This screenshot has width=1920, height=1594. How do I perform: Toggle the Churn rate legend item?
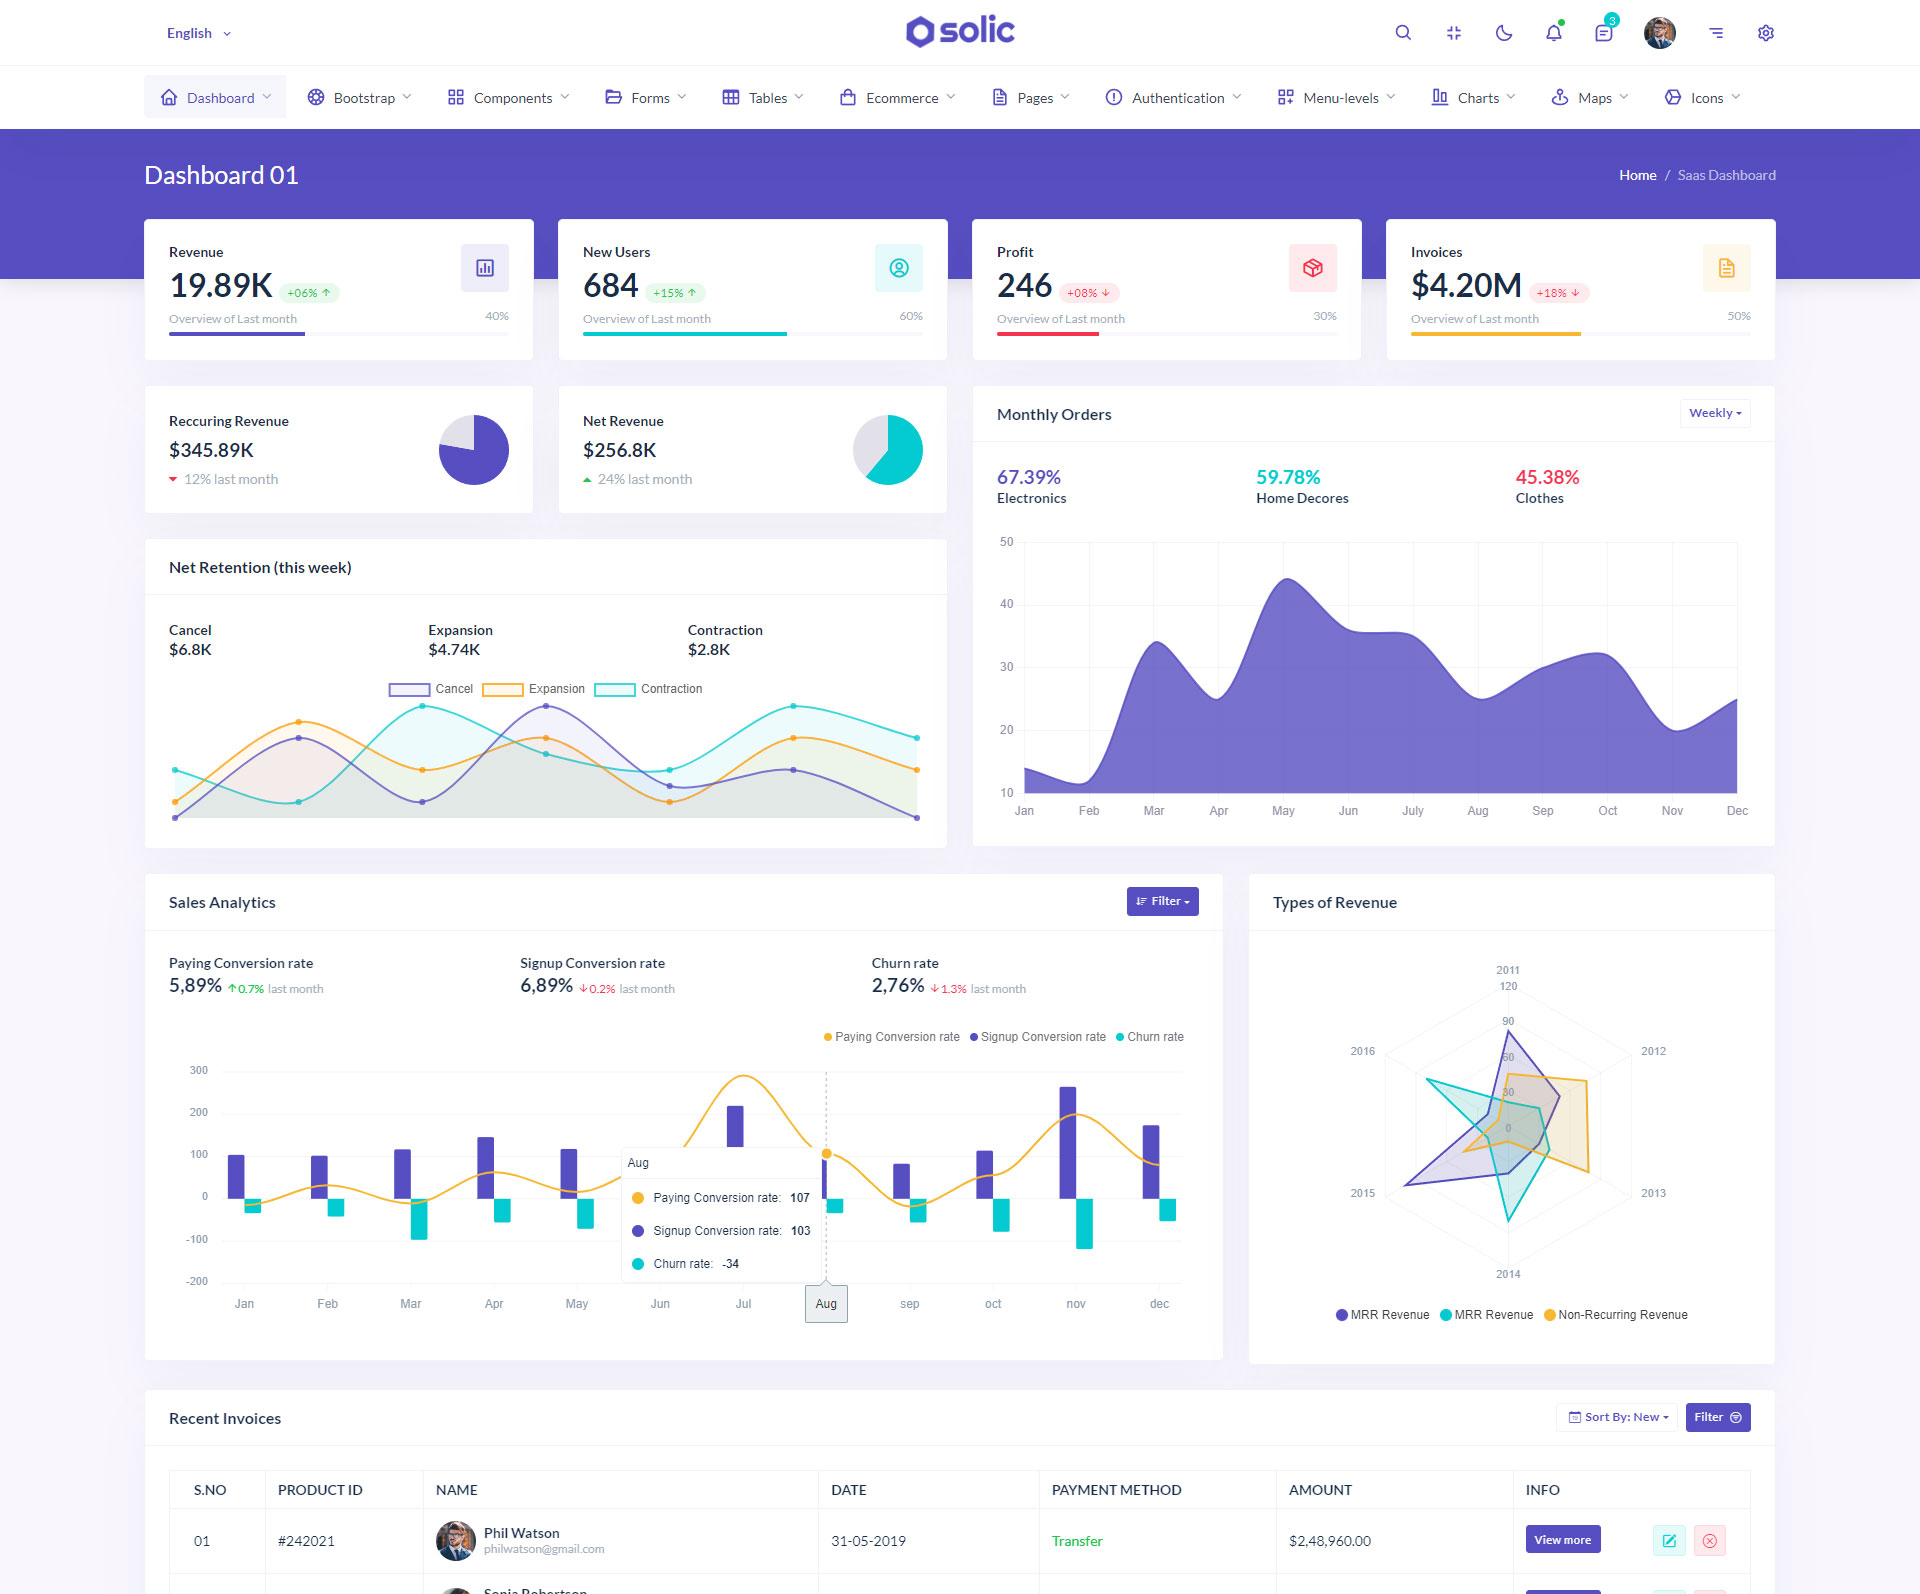[1149, 1037]
